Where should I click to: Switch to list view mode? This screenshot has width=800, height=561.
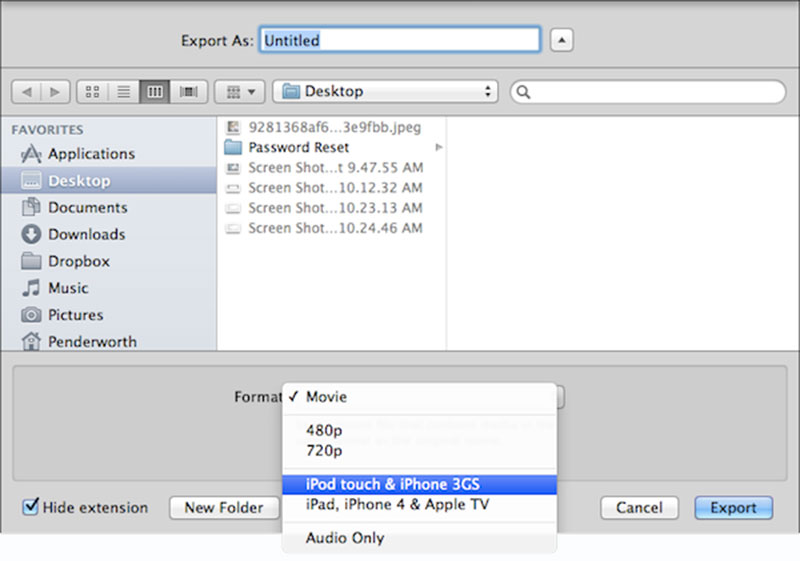pos(124,92)
